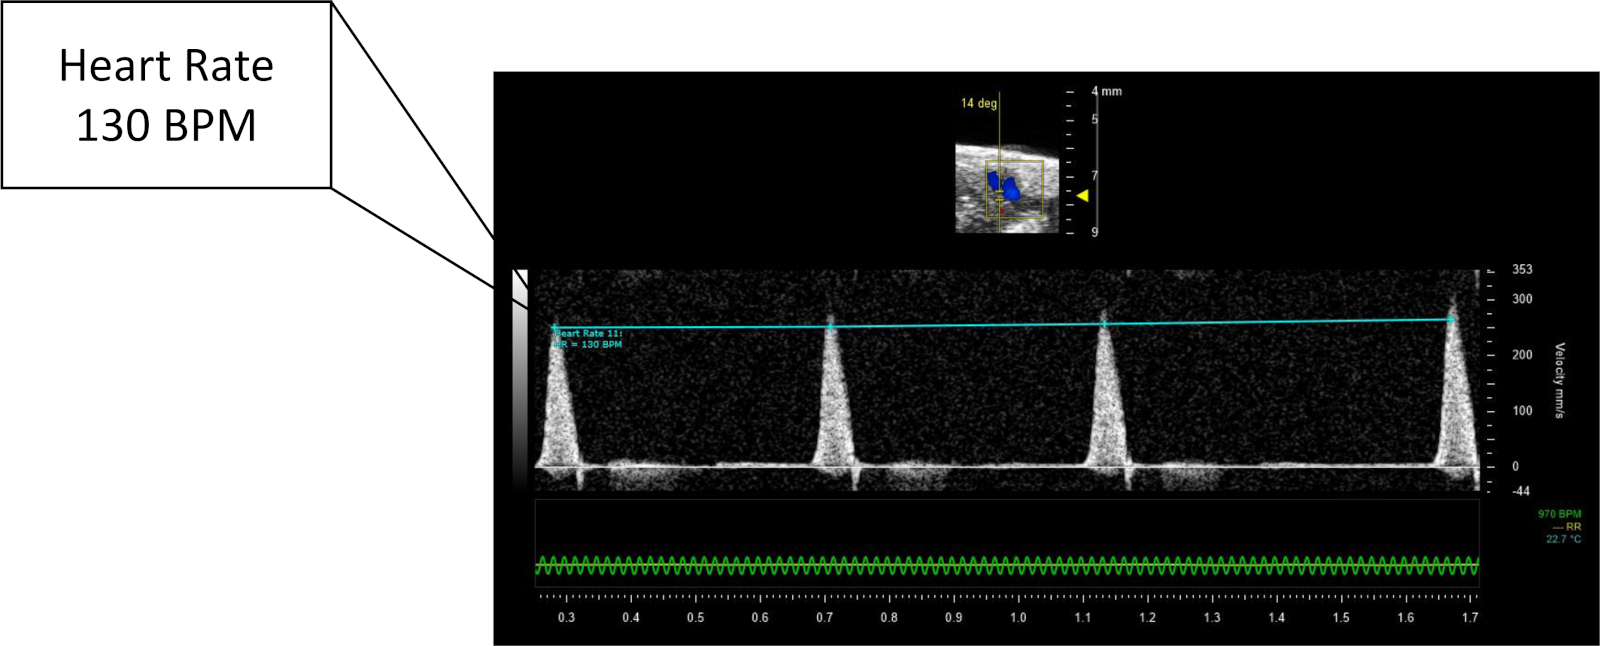Click the grayscale brightness bar beside the spectrum
The image size is (1600, 646).
click(x=520, y=378)
